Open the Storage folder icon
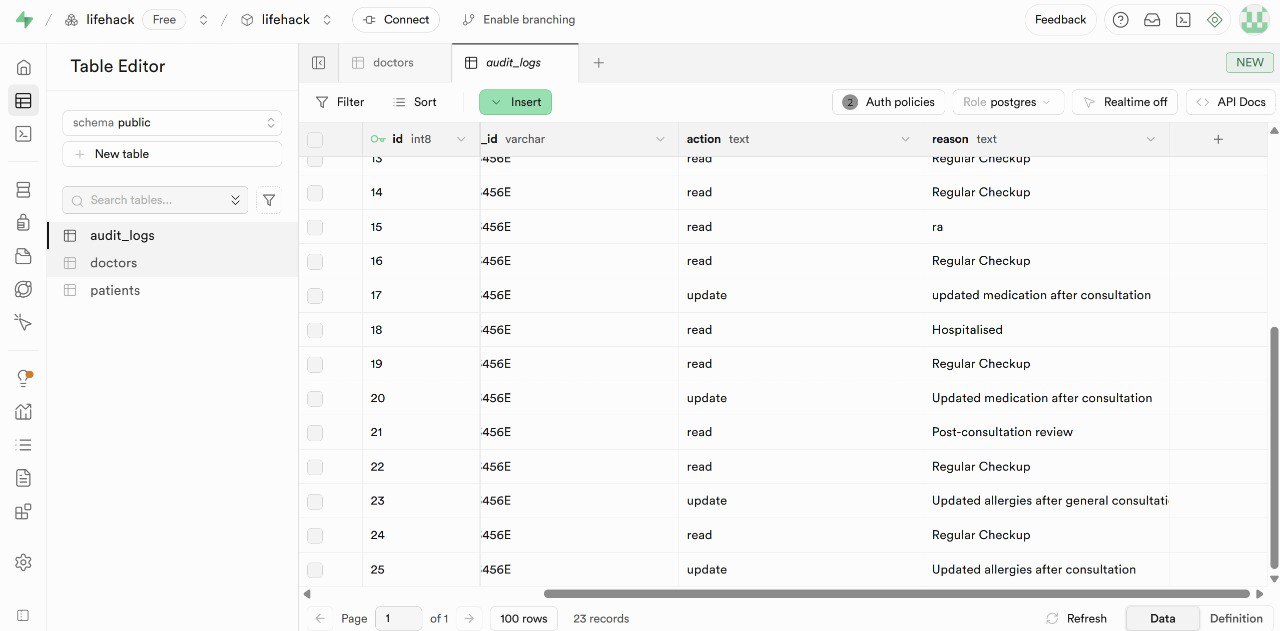The width and height of the screenshot is (1280, 631). pyautogui.click(x=23, y=256)
